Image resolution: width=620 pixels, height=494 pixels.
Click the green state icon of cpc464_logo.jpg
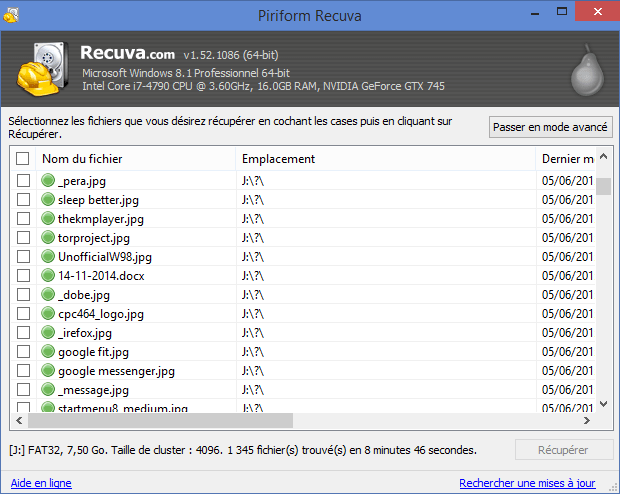tap(48, 313)
